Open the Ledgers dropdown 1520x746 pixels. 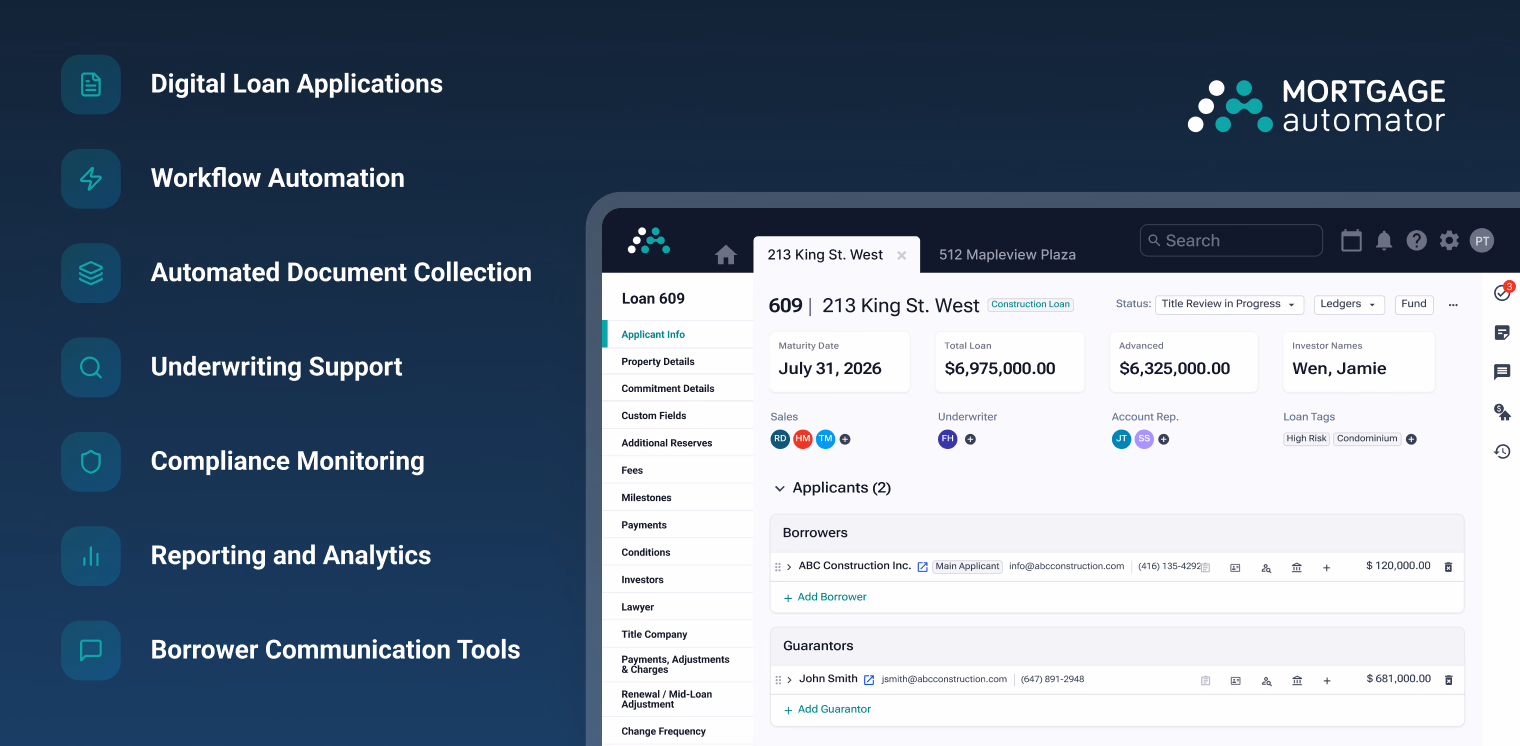pyautogui.click(x=1349, y=304)
